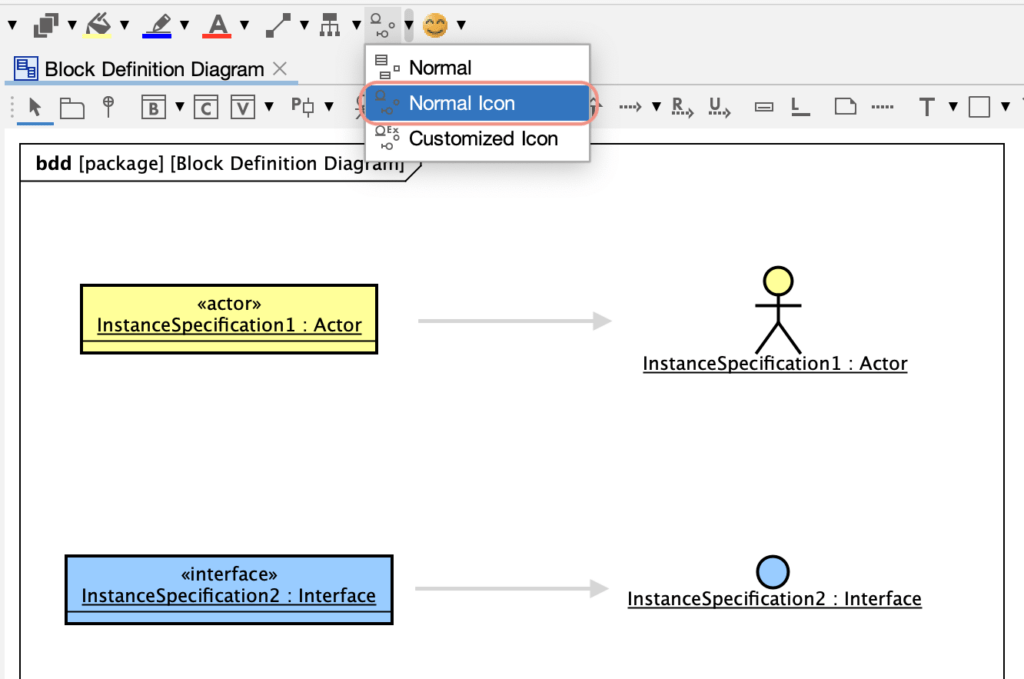Apply font color with the red A icon
1024x679 pixels.
click(218, 25)
